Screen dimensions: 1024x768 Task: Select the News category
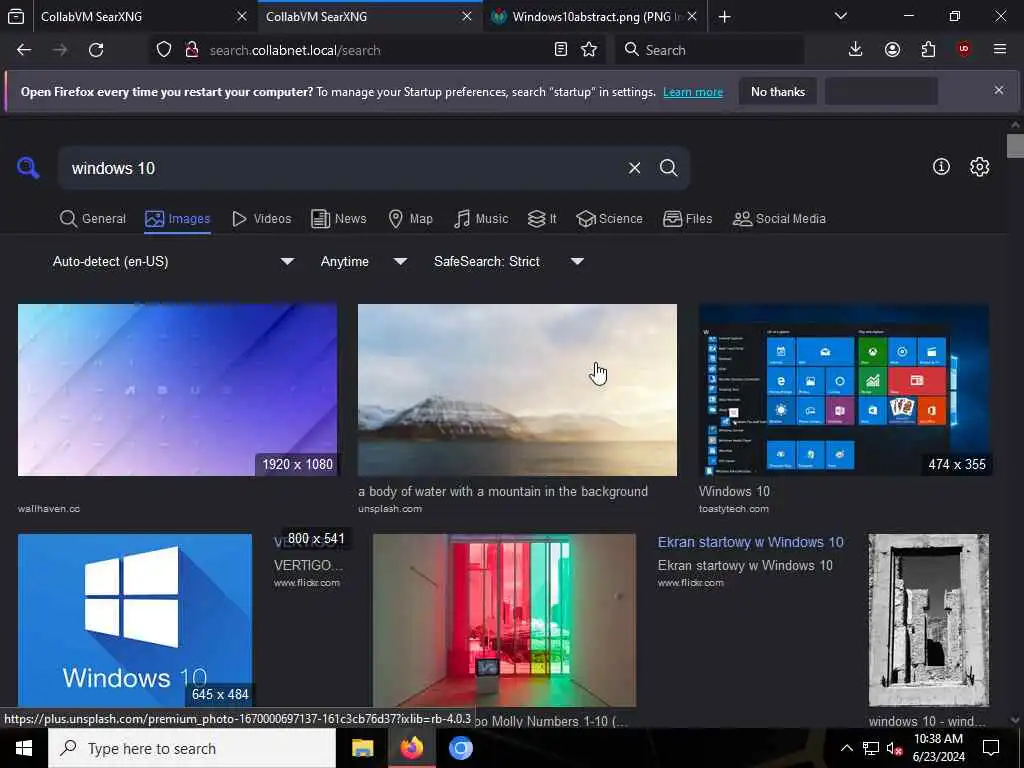pos(339,219)
